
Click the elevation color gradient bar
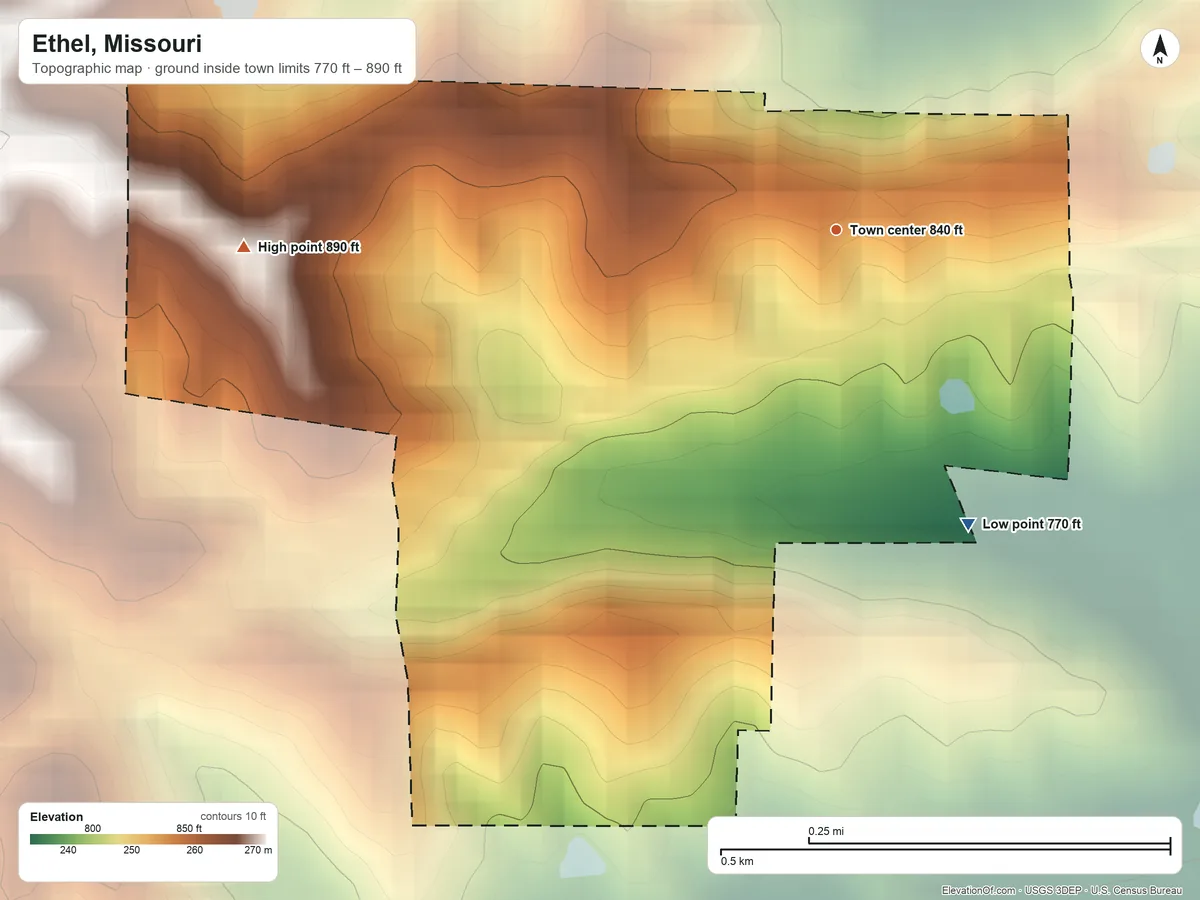click(148, 840)
